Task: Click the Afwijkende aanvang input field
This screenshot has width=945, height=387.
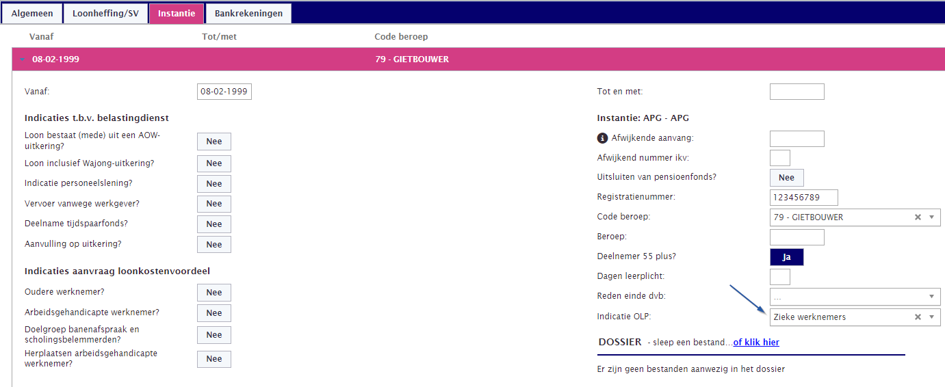Action: pos(797,138)
